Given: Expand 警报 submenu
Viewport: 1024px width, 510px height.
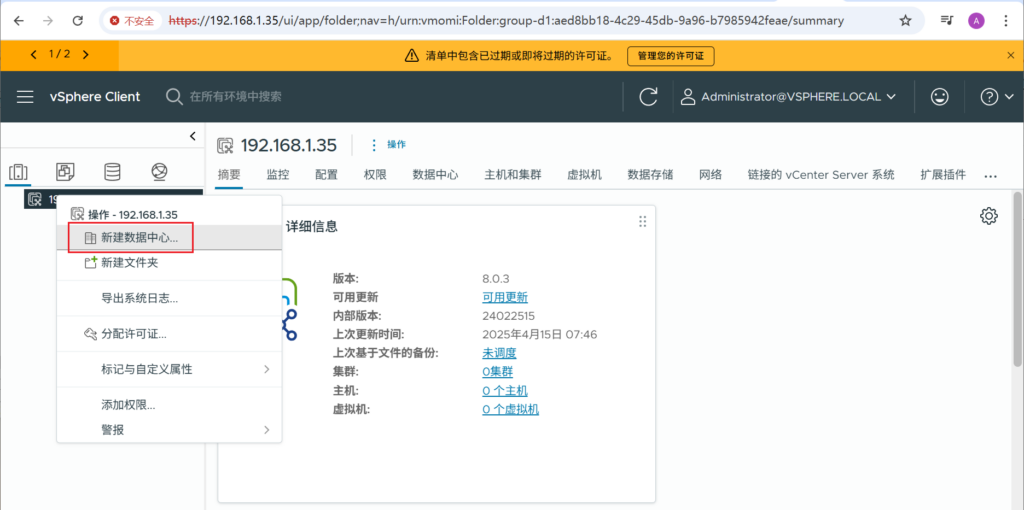Looking at the screenshot, I should click(x=169, y=429).
